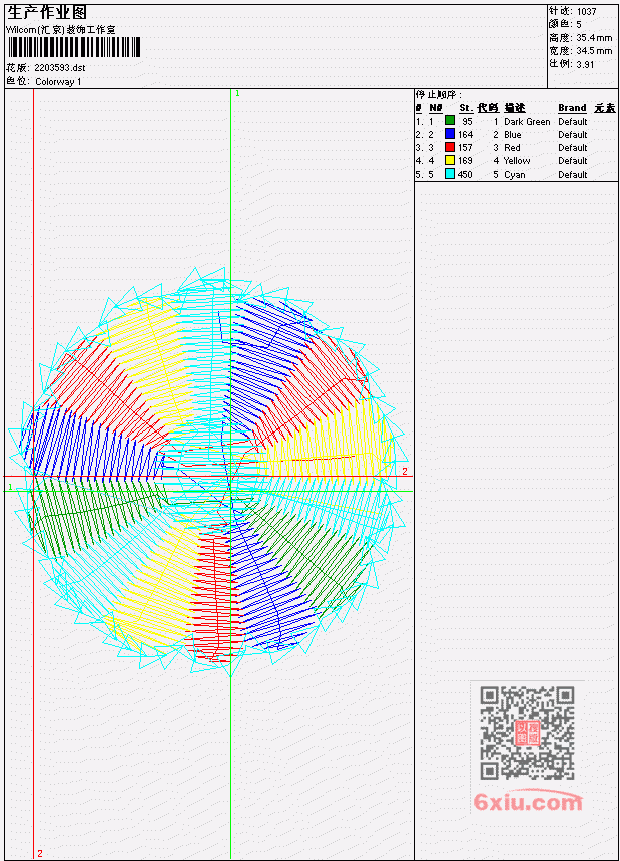Click the Red color swatch
The height and width of the screenshot is (861, 620).
click(x=450, y=147)
